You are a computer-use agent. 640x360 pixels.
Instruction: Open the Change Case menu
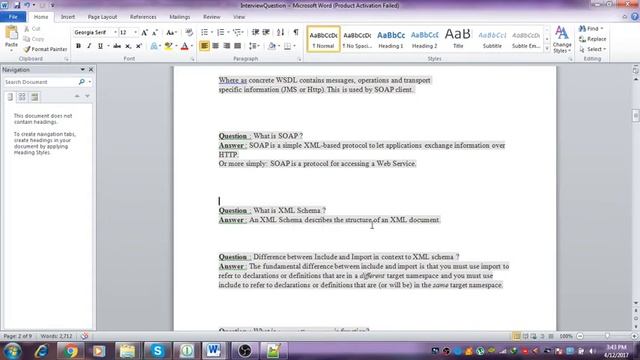point(171,32)
